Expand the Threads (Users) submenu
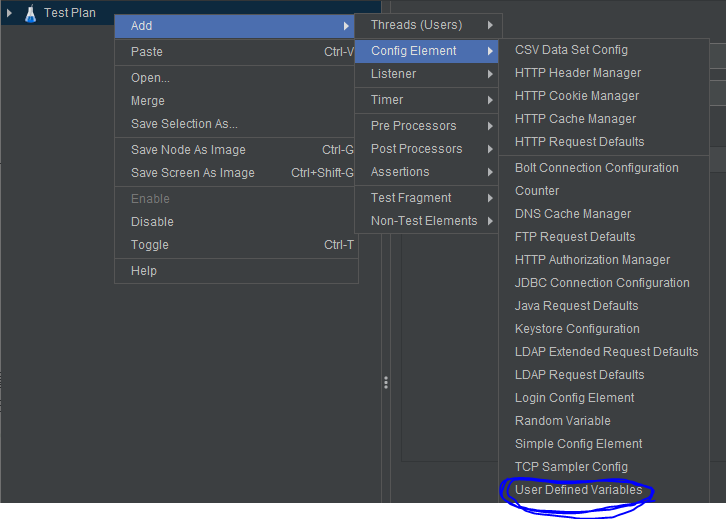The image size is (726, 519). pos(428,25)
